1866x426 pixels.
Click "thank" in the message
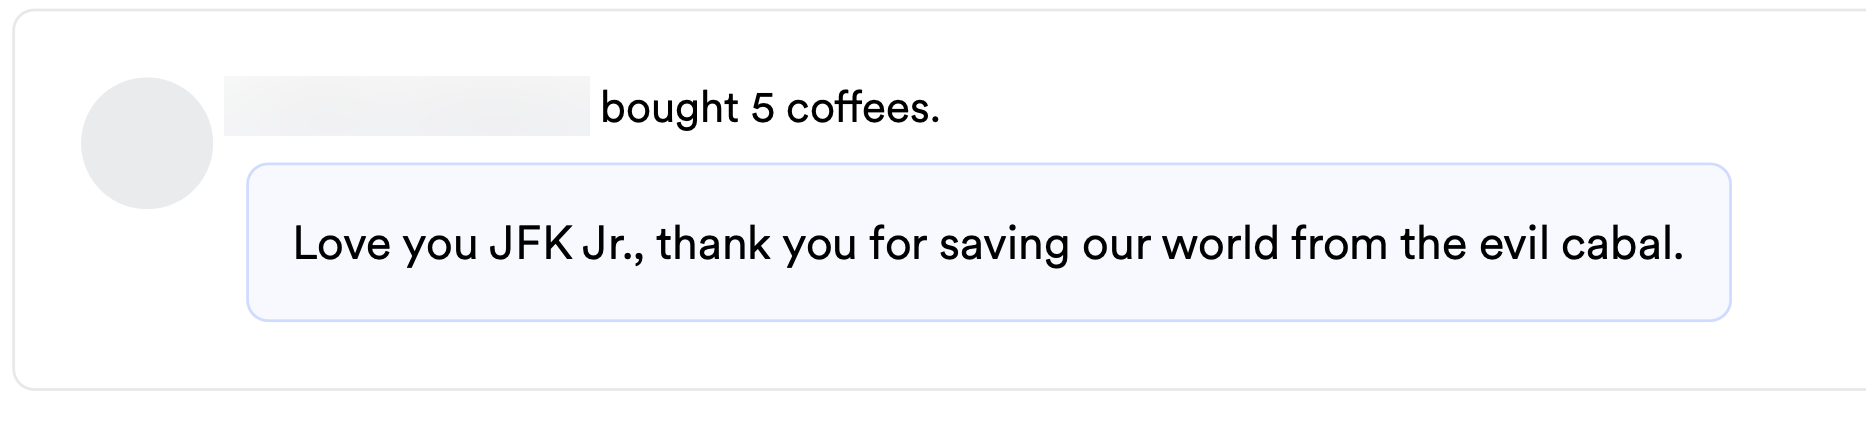click(713, 244)
